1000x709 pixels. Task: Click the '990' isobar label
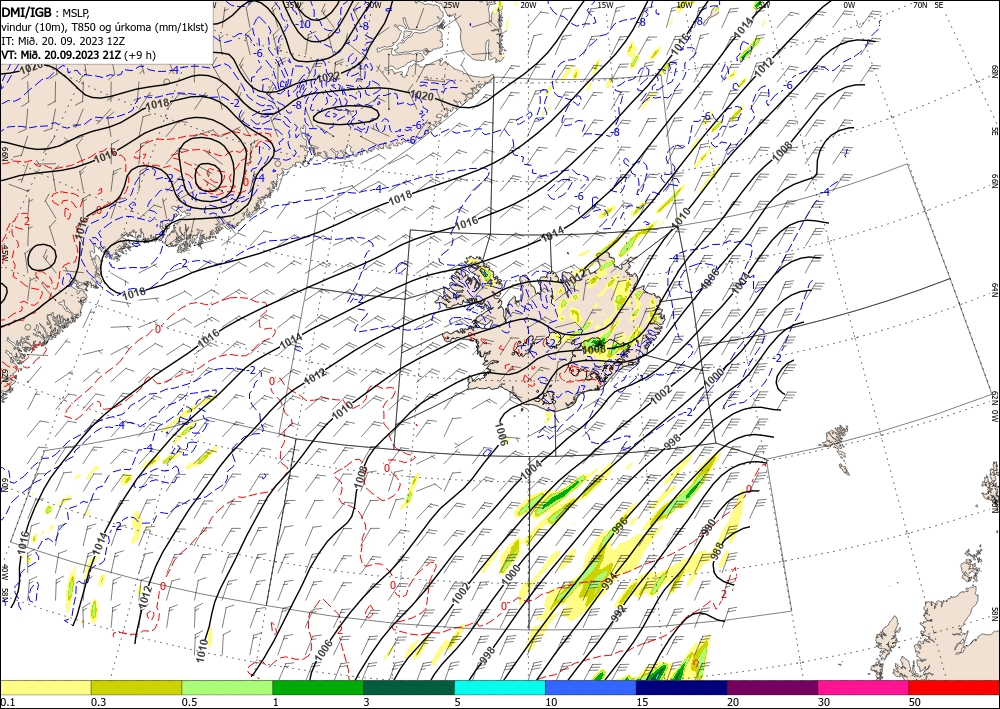(x=709, y=527)
